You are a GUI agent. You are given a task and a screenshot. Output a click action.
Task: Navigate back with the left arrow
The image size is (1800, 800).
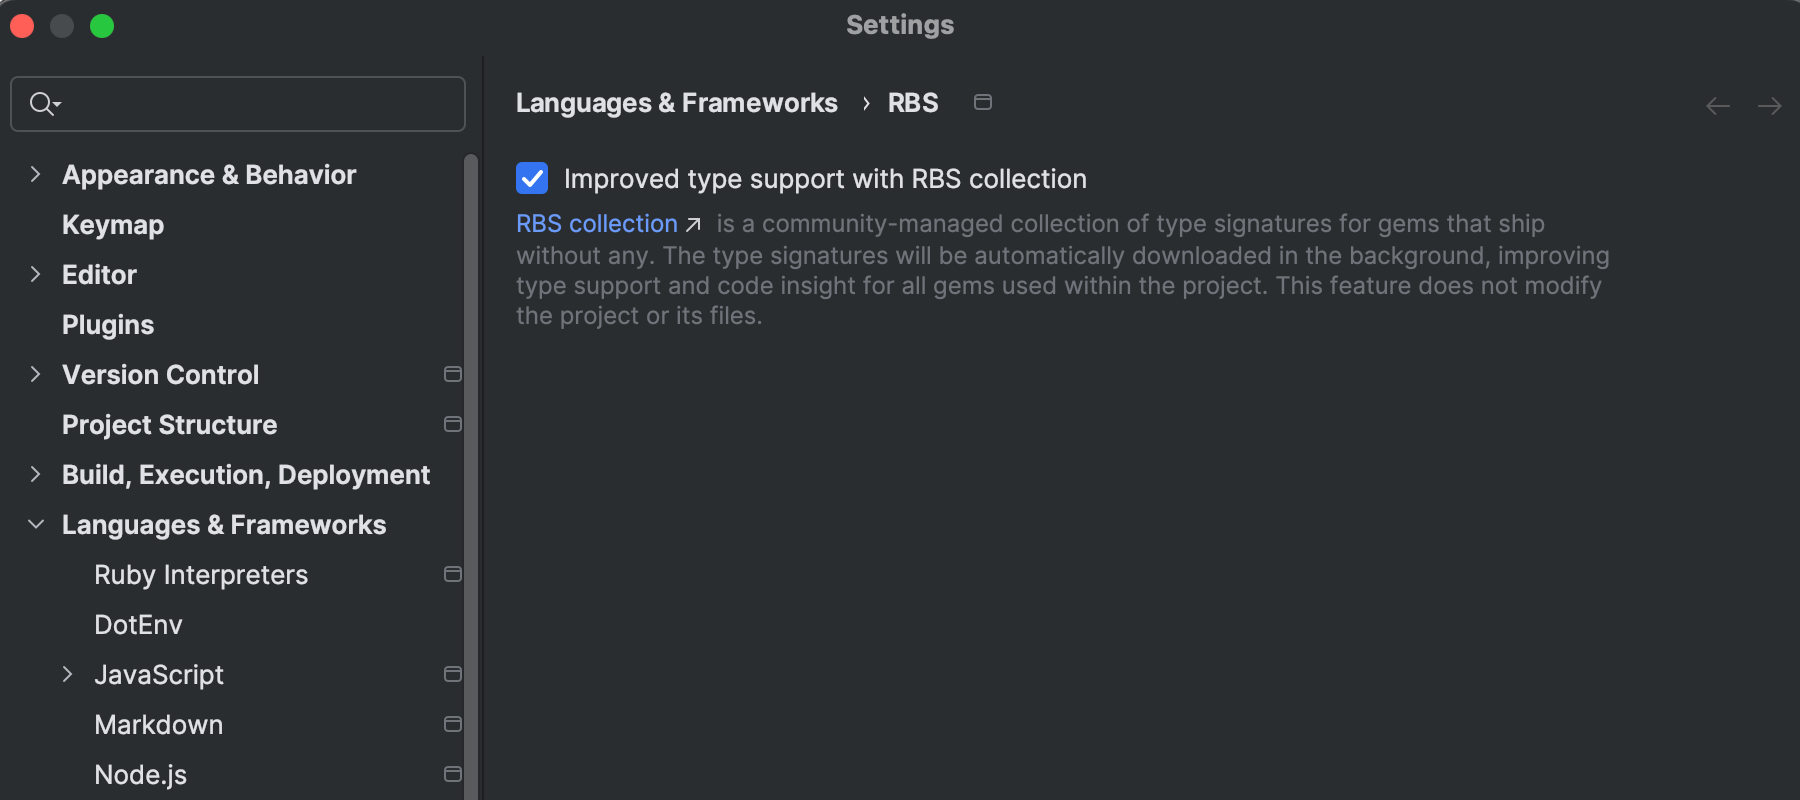tap(1718, 106)
